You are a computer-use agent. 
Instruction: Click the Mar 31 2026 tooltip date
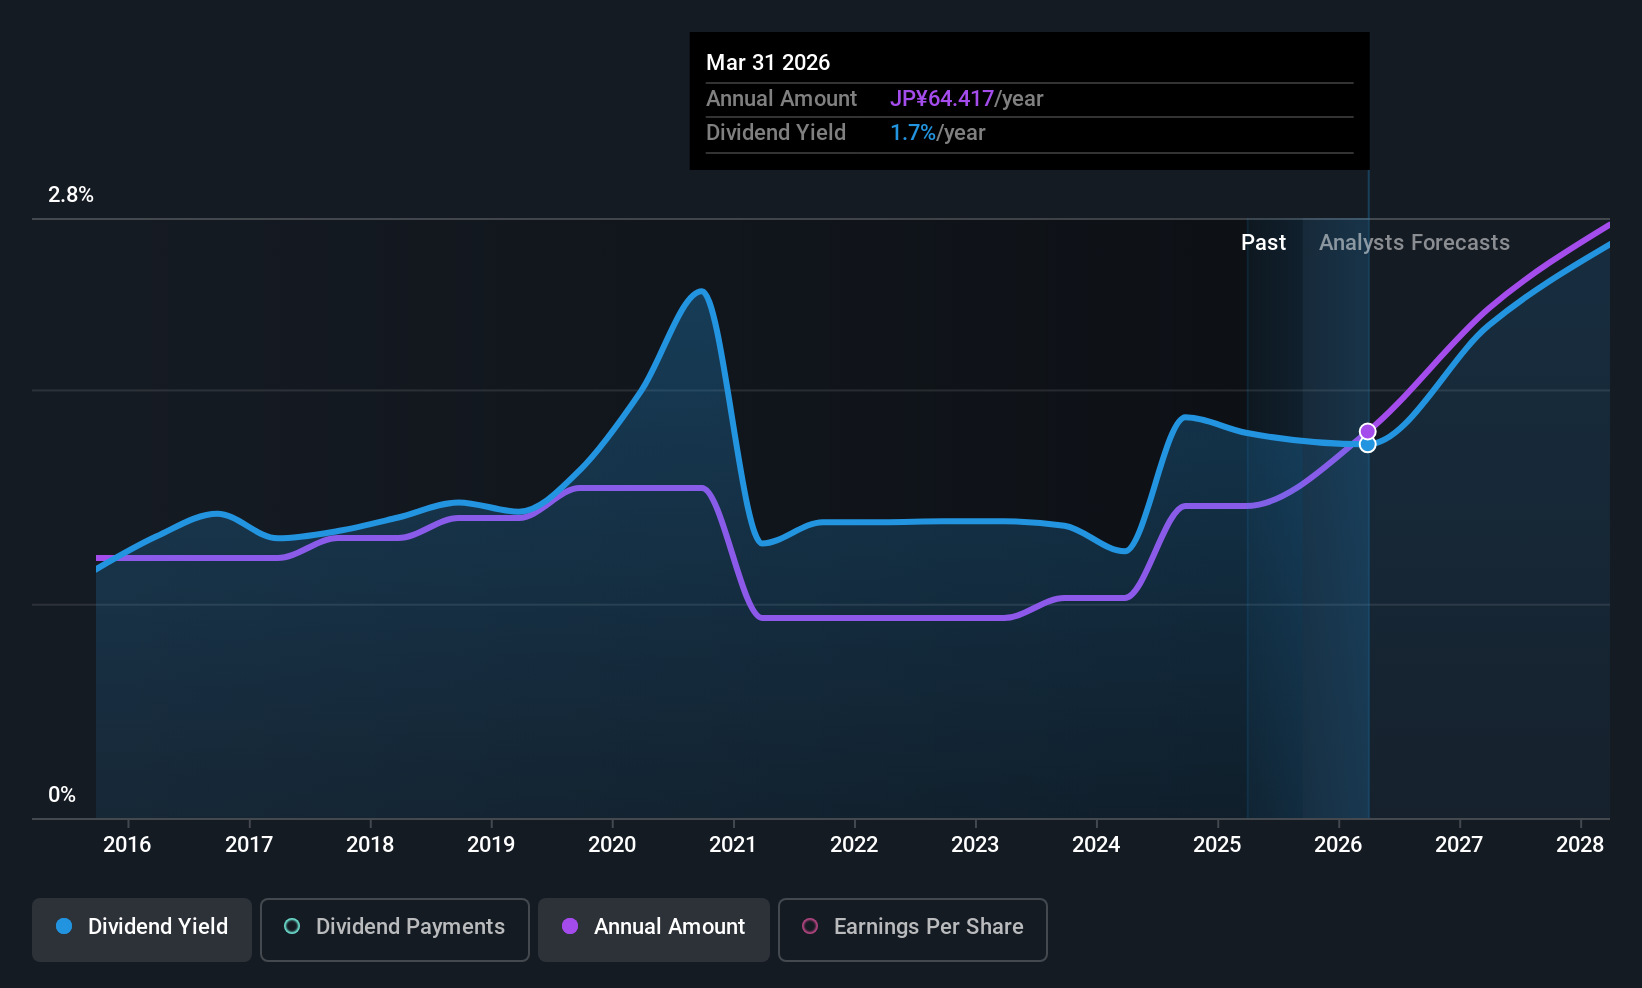[x=768, y=63]
